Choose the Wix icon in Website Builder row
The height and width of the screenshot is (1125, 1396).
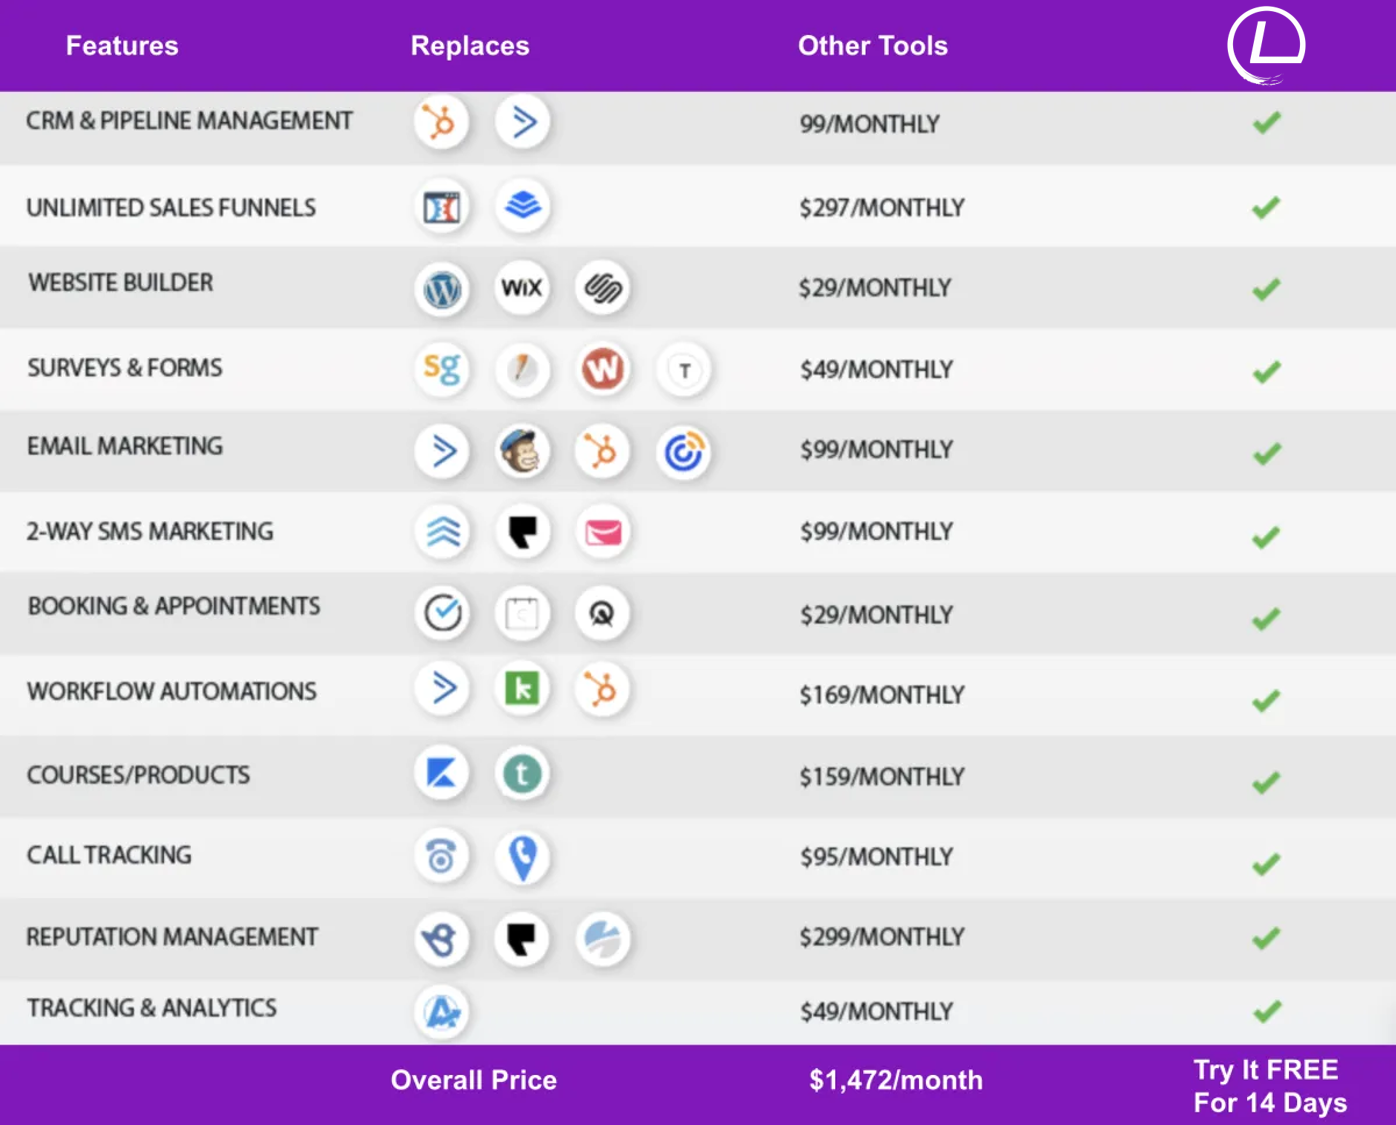pos(522,289)
